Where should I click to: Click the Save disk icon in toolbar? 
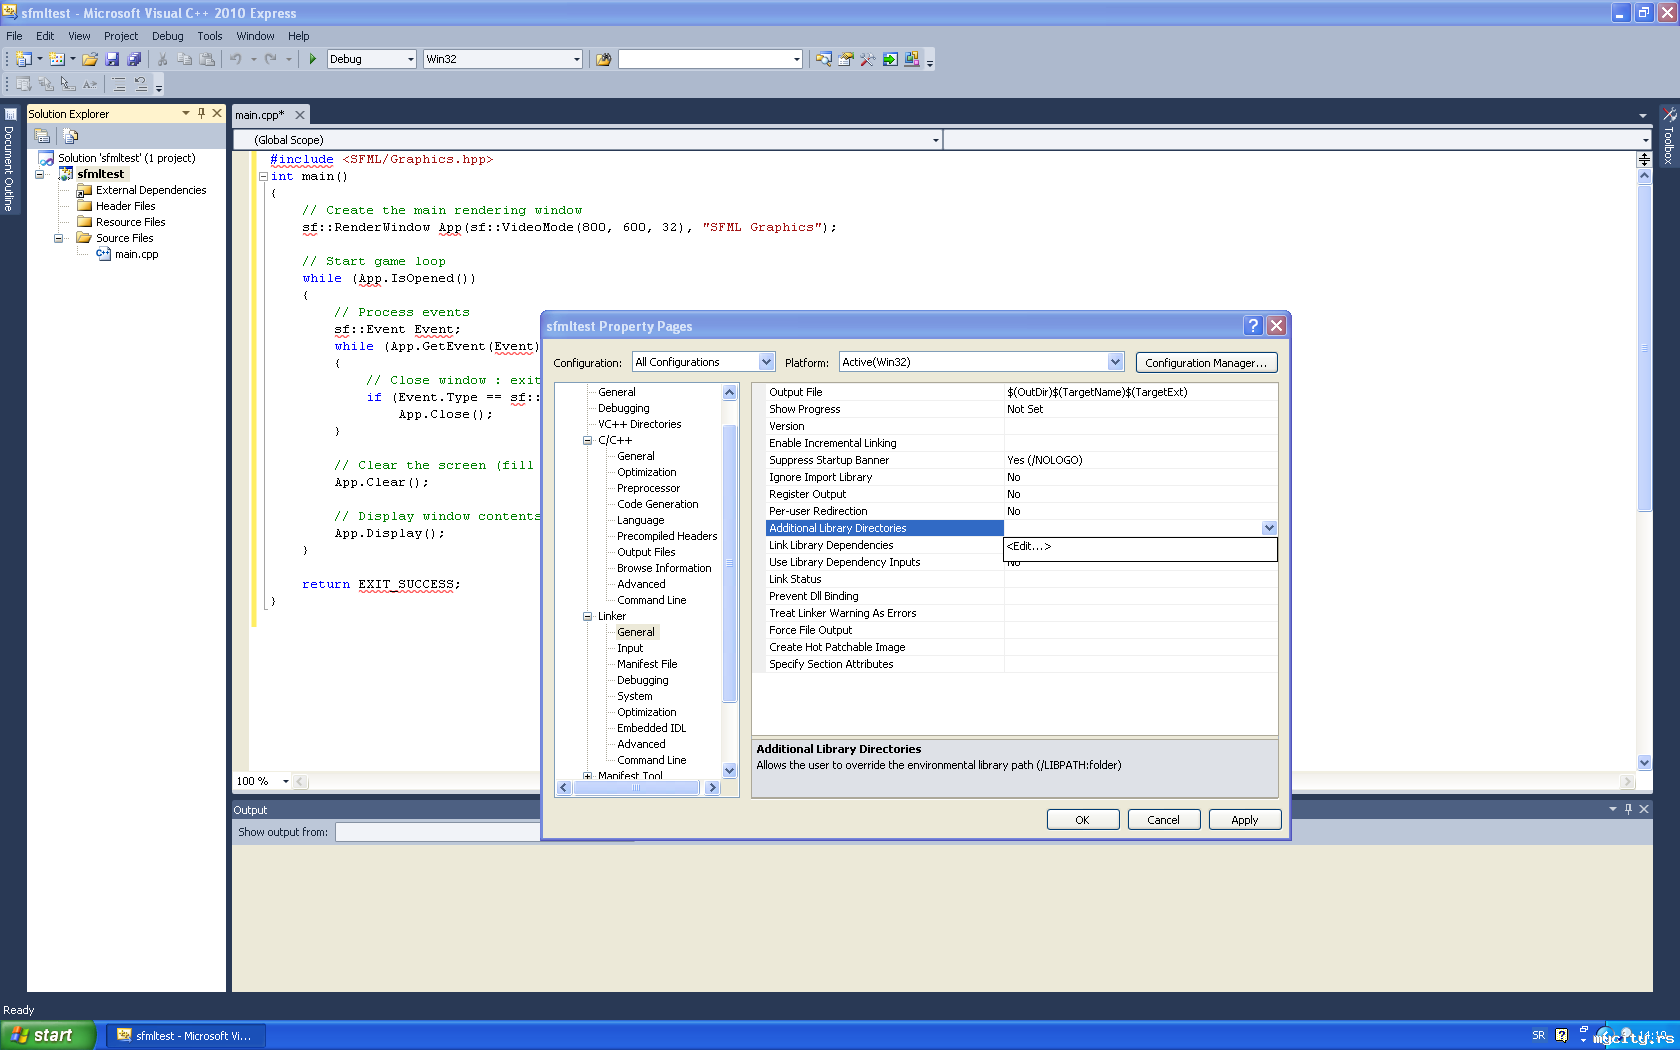pos(112,59)
